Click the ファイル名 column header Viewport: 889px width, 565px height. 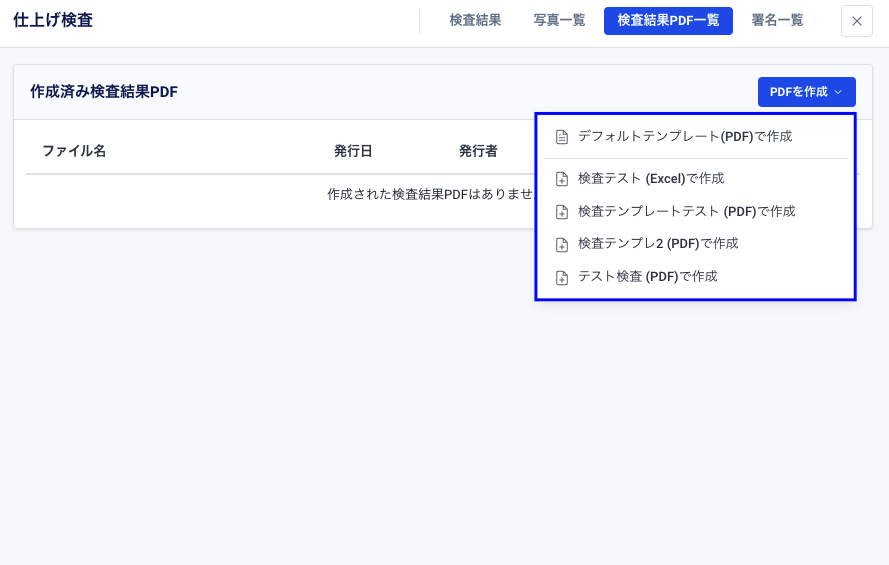click(x=74, y=151)
